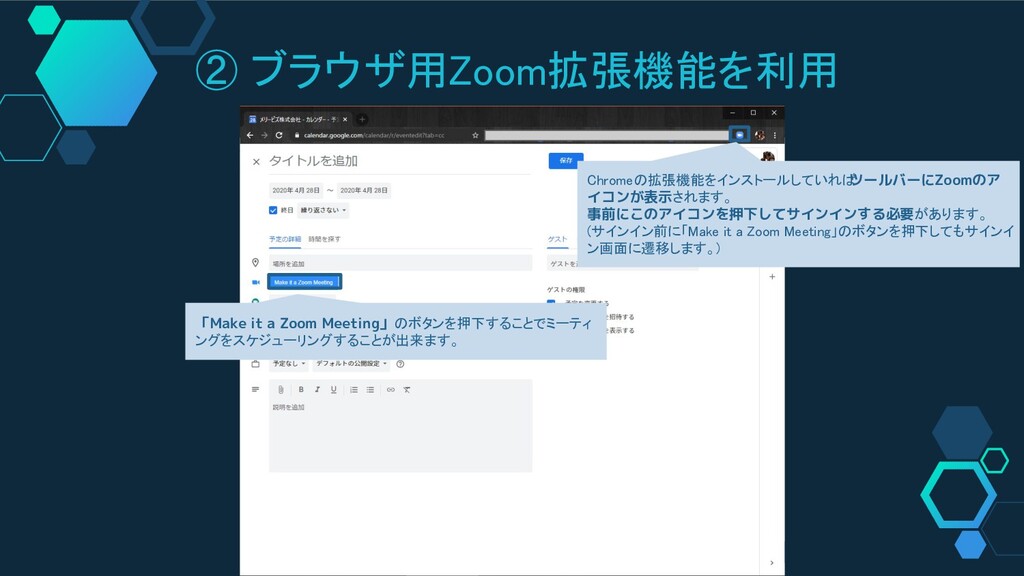Click the end date field after the tilde
The image size is (1024, 576).
click(x=364, y=191)
